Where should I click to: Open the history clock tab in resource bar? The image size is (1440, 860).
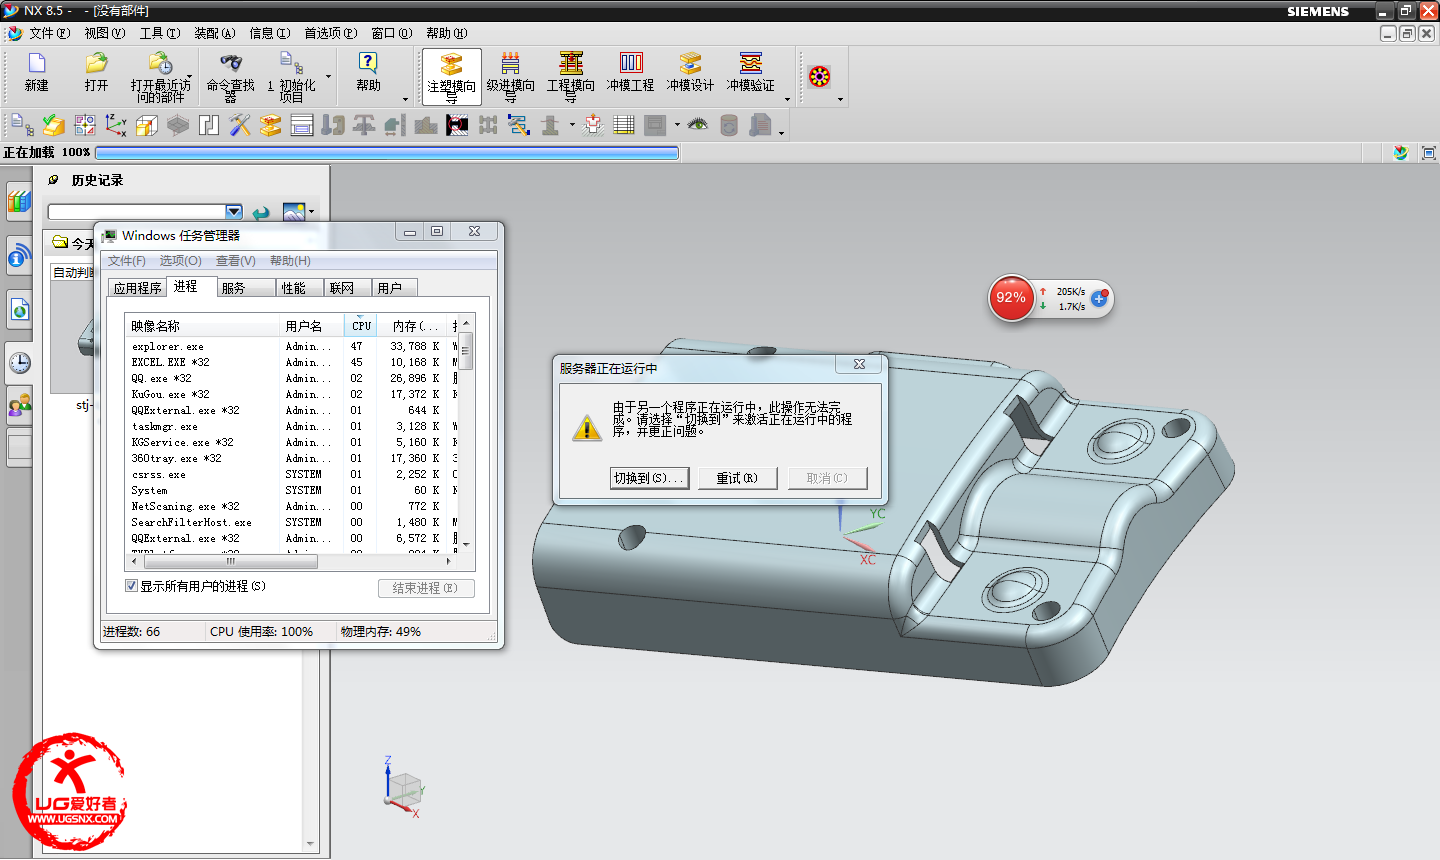[x=19, y=363]
